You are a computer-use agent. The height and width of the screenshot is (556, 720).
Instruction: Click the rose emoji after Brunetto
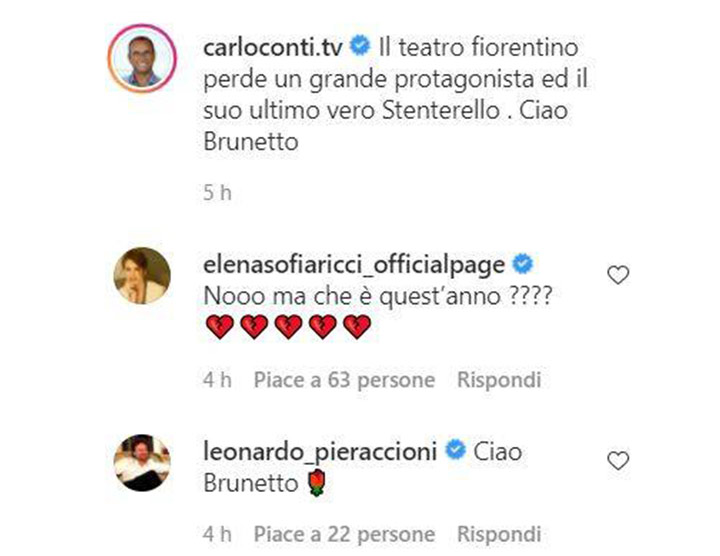(317, 486)
